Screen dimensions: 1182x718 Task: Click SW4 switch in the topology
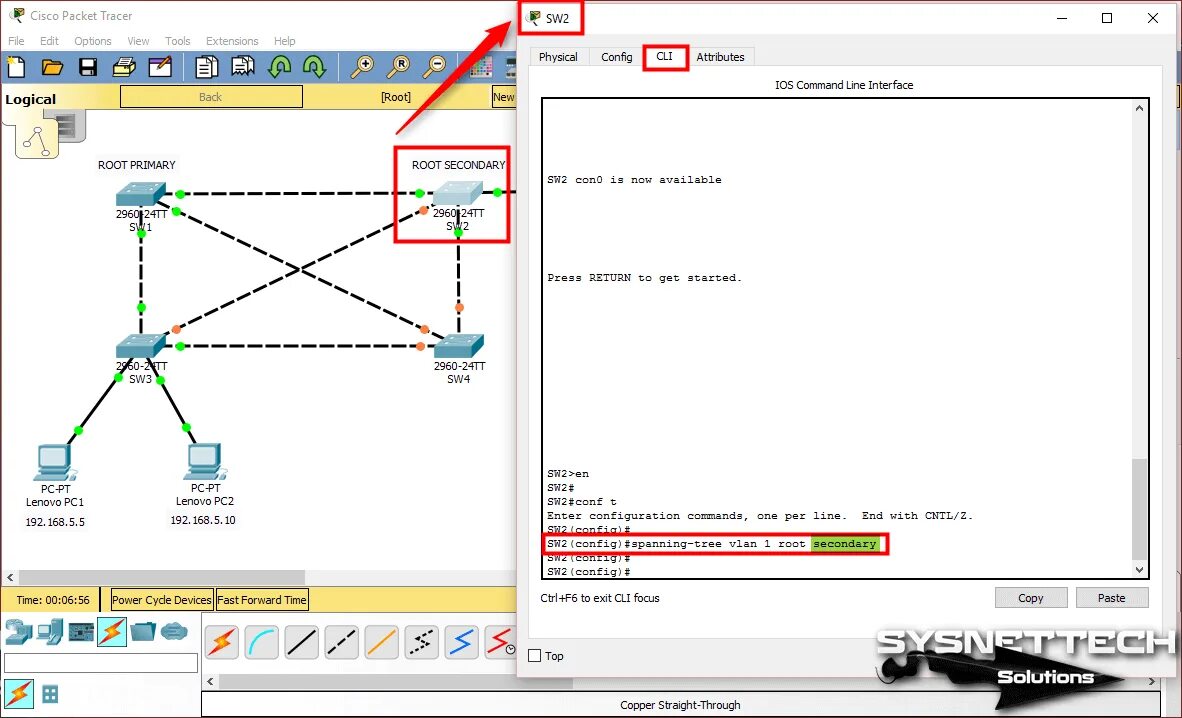pyautogui.click(x=458, y=346)
